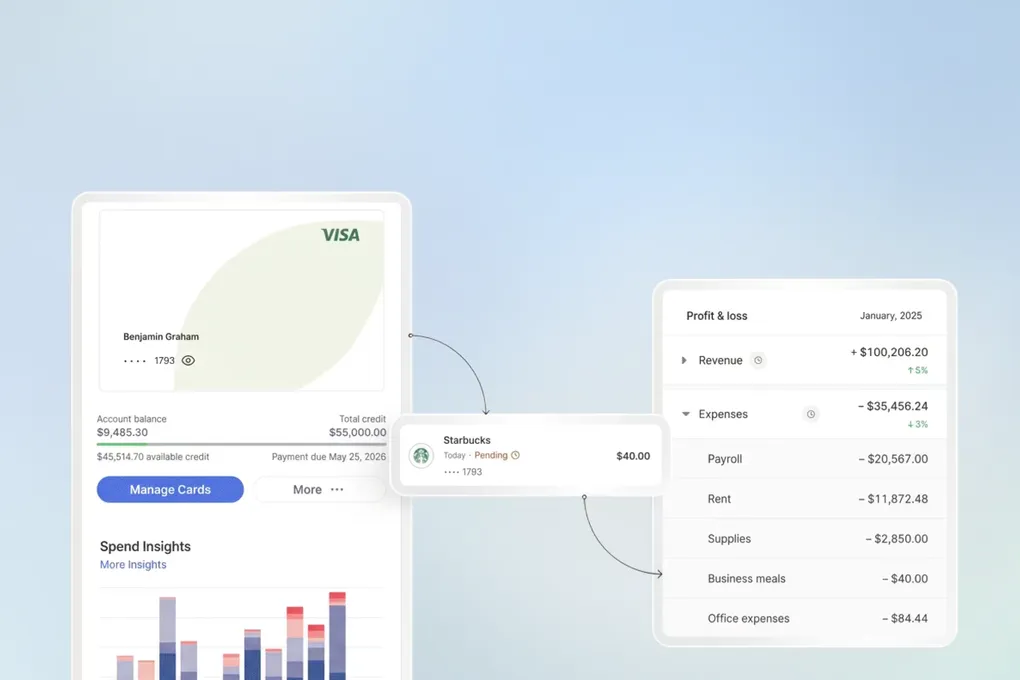Click the Starbucks transaction name
The image size is (1020, 680).
tap(467, 441)
